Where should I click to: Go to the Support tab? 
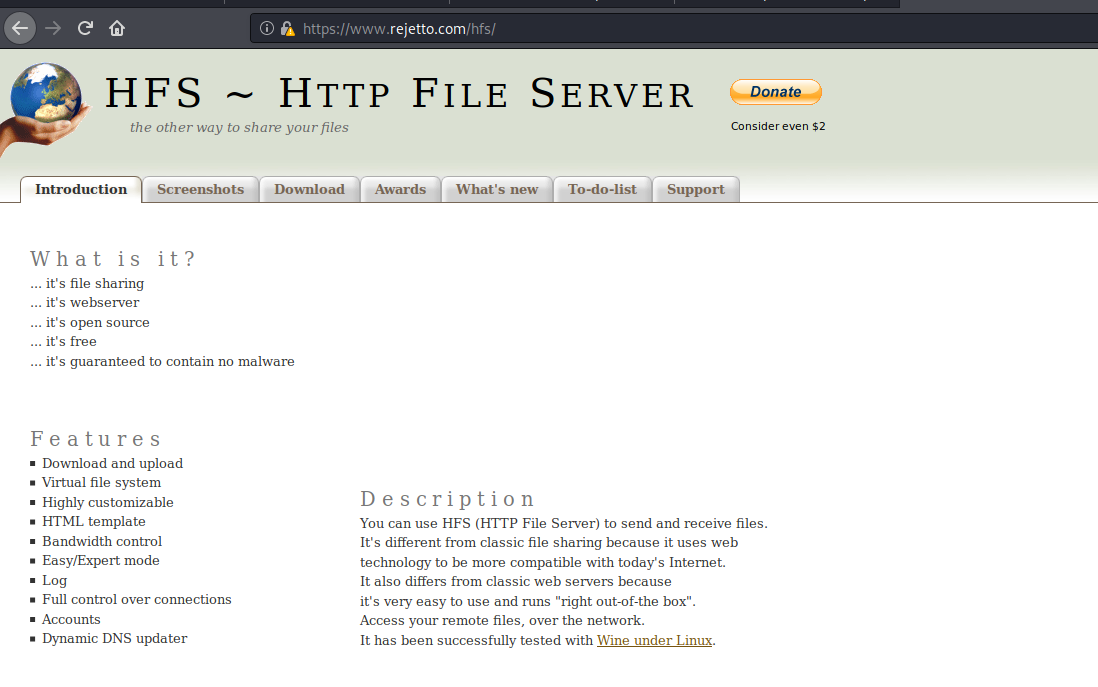click(696, 190)
